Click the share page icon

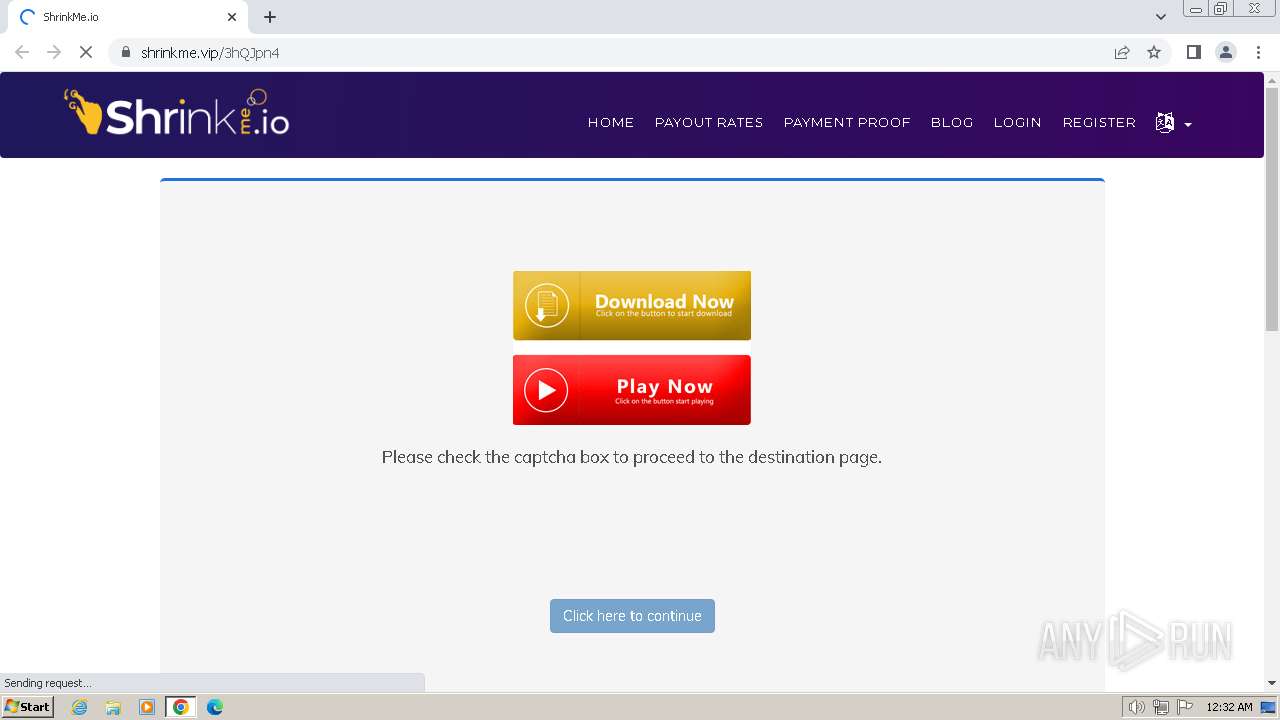(1122, 52)
